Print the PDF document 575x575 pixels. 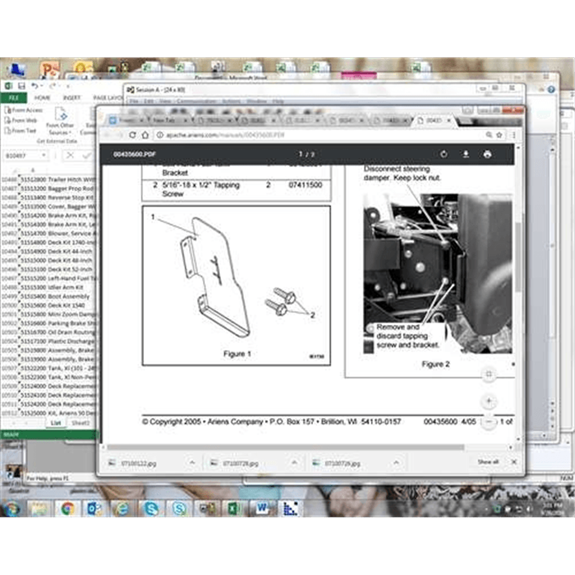(487, 154)
